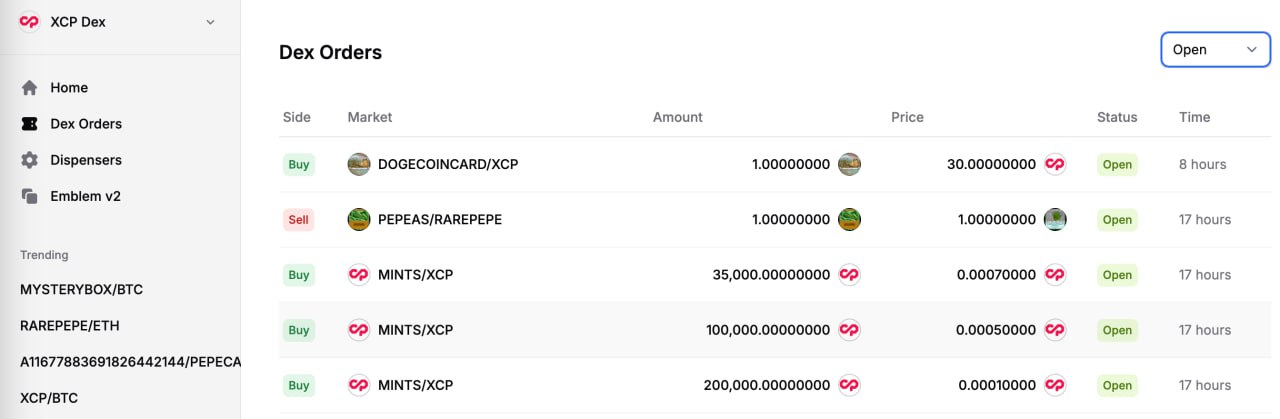Click the DOGECOINCARD/XCP market name
Image resolution: width=1280 pixels, height=419 pixels.
coord(448,164)
